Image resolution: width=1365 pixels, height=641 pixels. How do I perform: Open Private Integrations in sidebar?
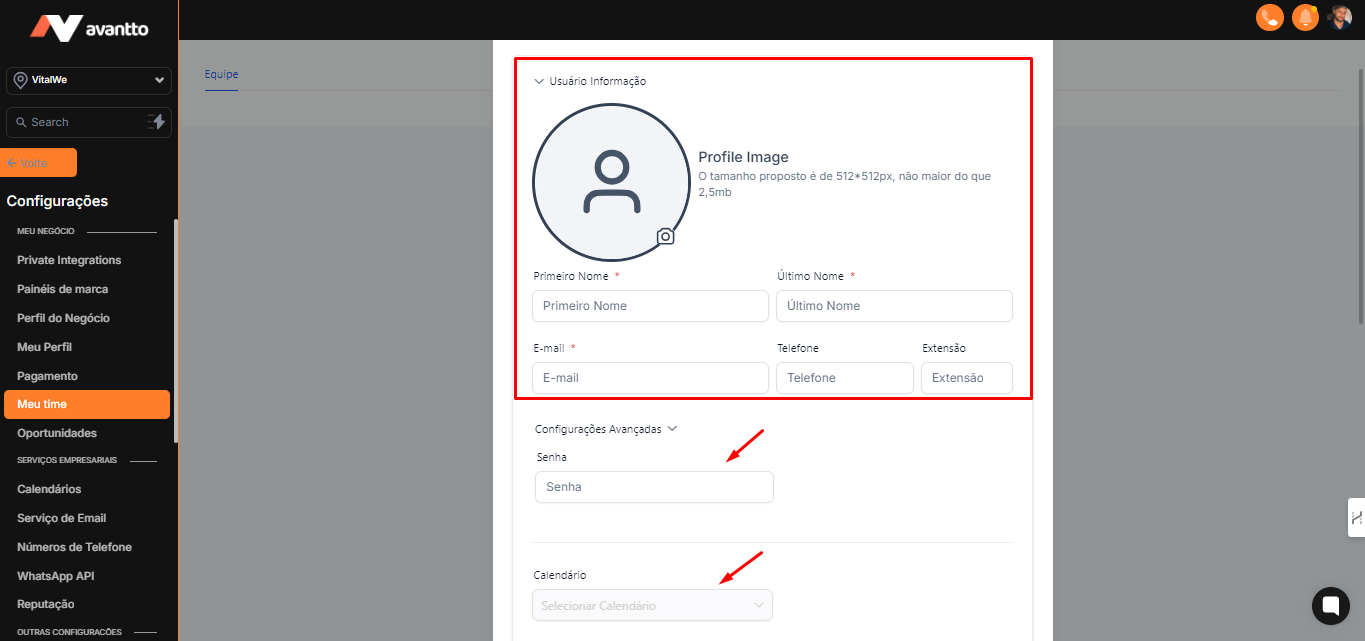[69, 260]
